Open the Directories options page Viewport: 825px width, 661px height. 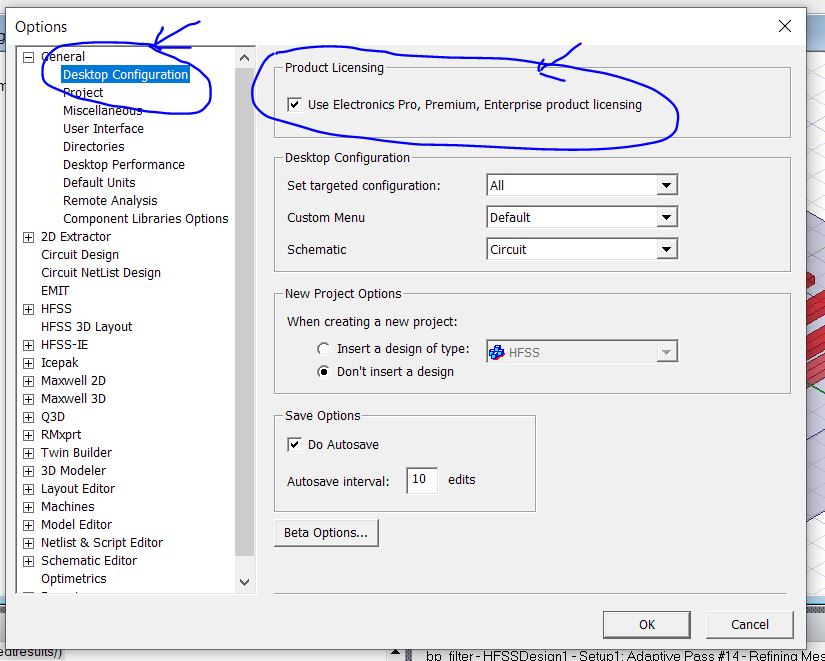94,146
